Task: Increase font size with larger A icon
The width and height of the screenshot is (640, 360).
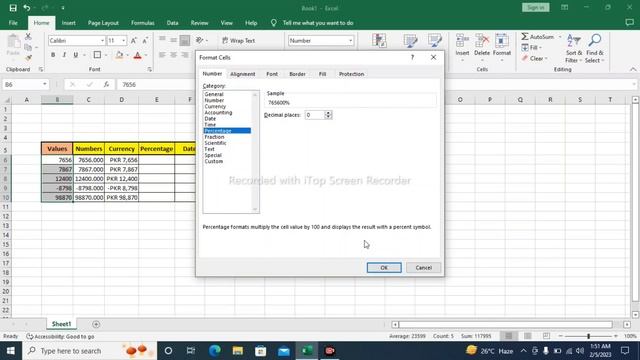Action: point(133,40)
